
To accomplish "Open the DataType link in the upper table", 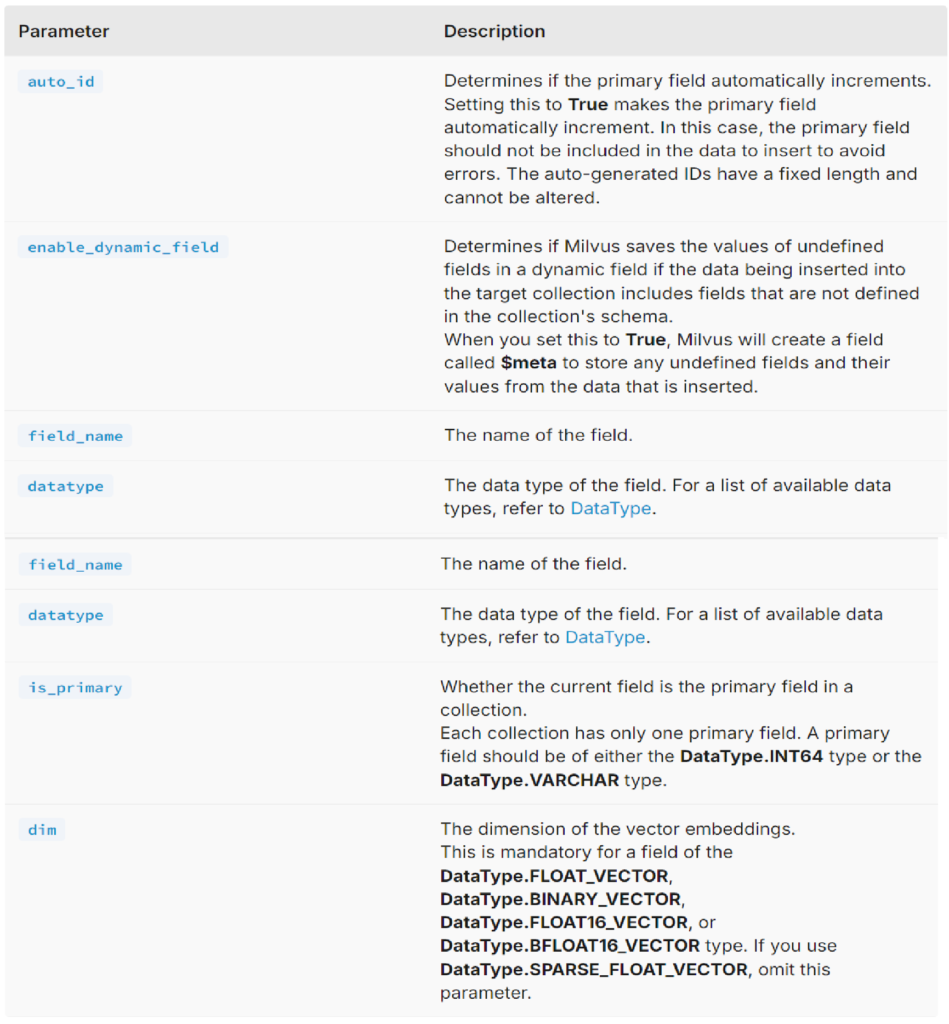I will [610, 508].
